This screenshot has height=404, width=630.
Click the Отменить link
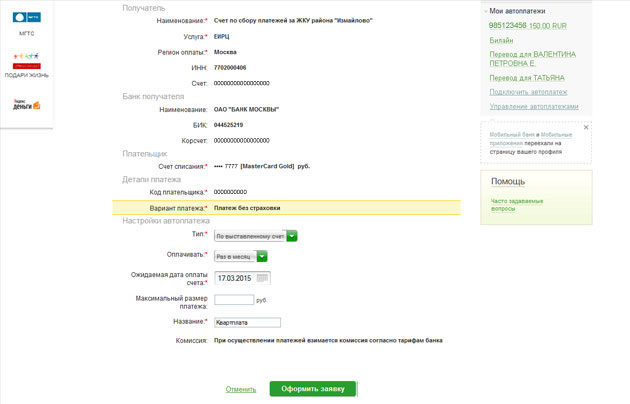241,388
